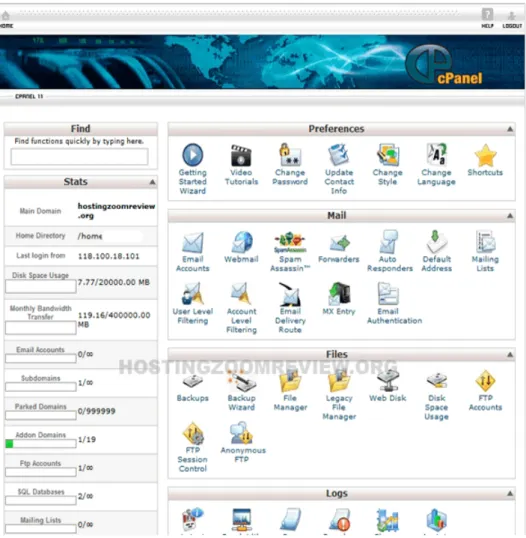
Task: Open Video Tutorials
Action: [241, 156]
